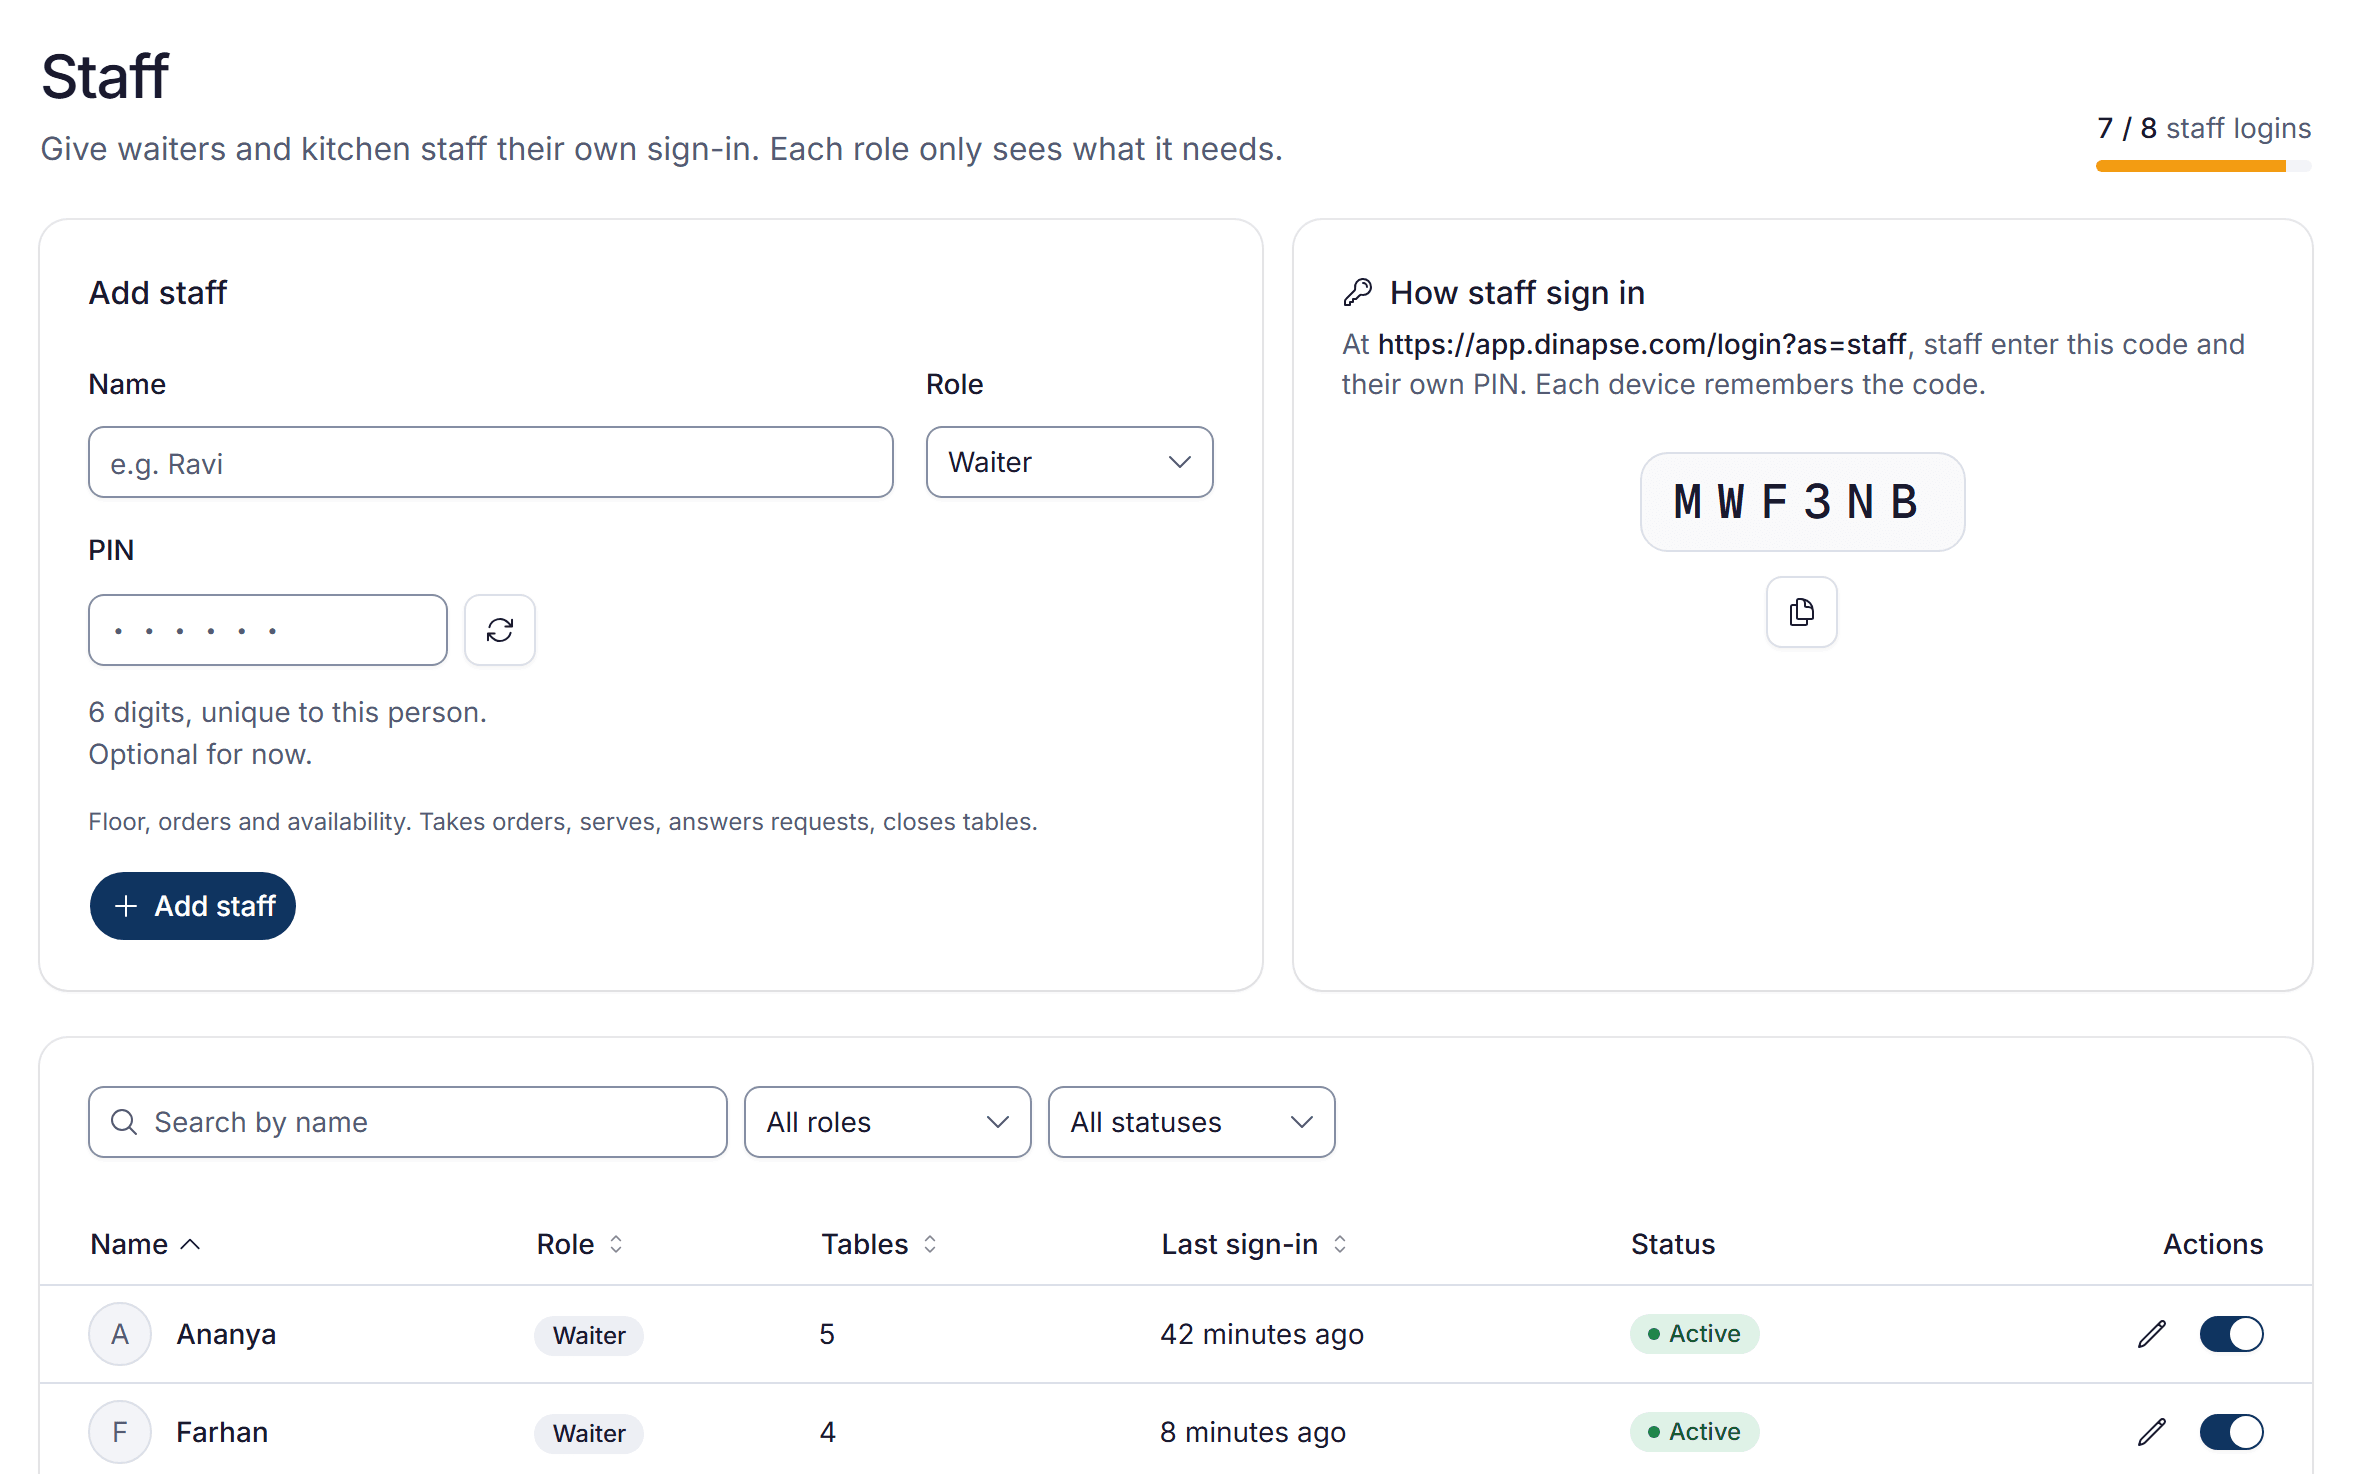Click Farhan's tables count 4
This screenshot has width=2360, height=1474.
click(x=828, y=1432)
